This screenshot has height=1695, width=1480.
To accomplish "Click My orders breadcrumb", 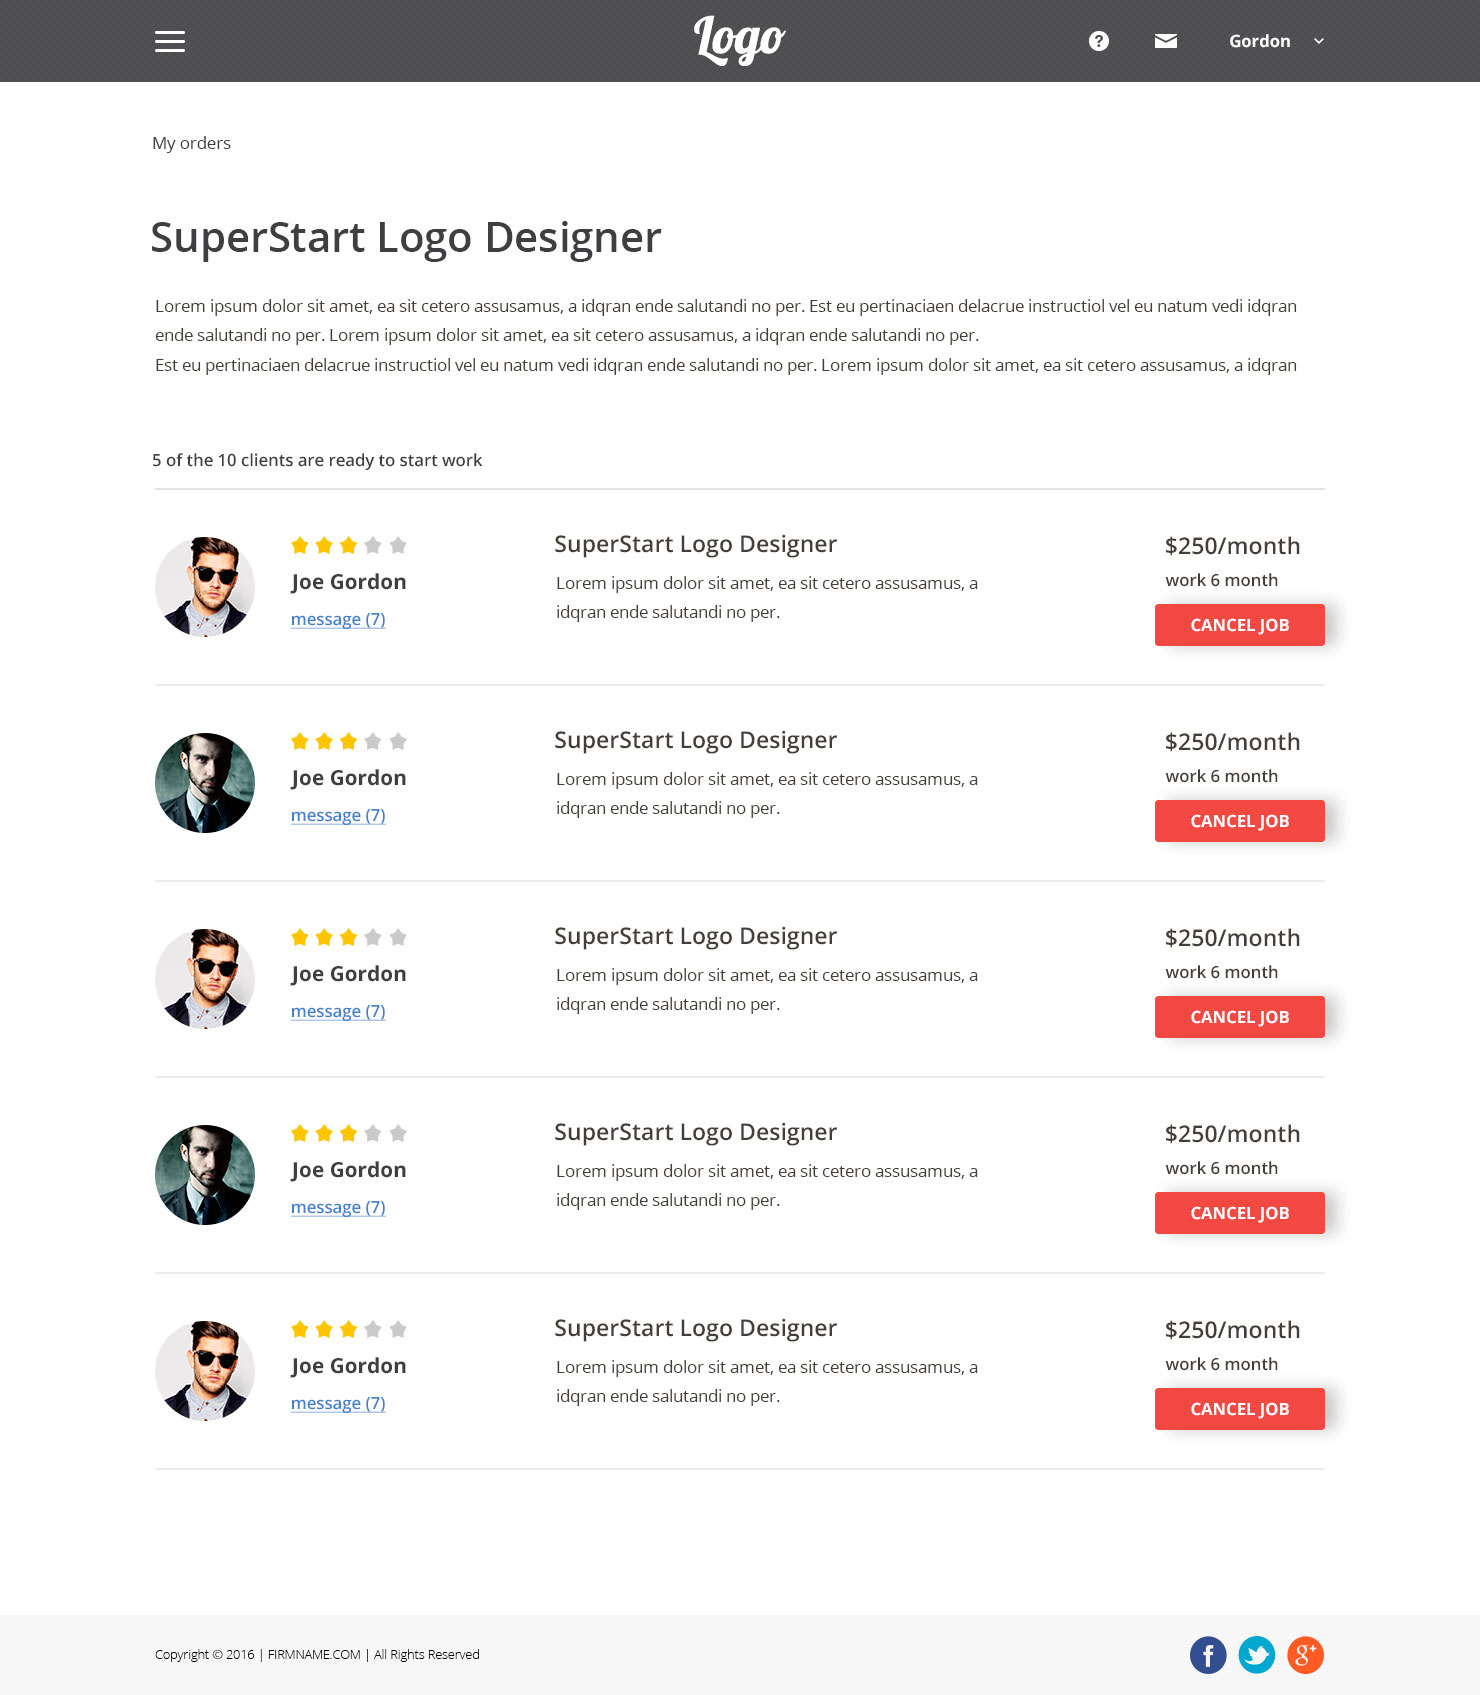I will point(191,143).
